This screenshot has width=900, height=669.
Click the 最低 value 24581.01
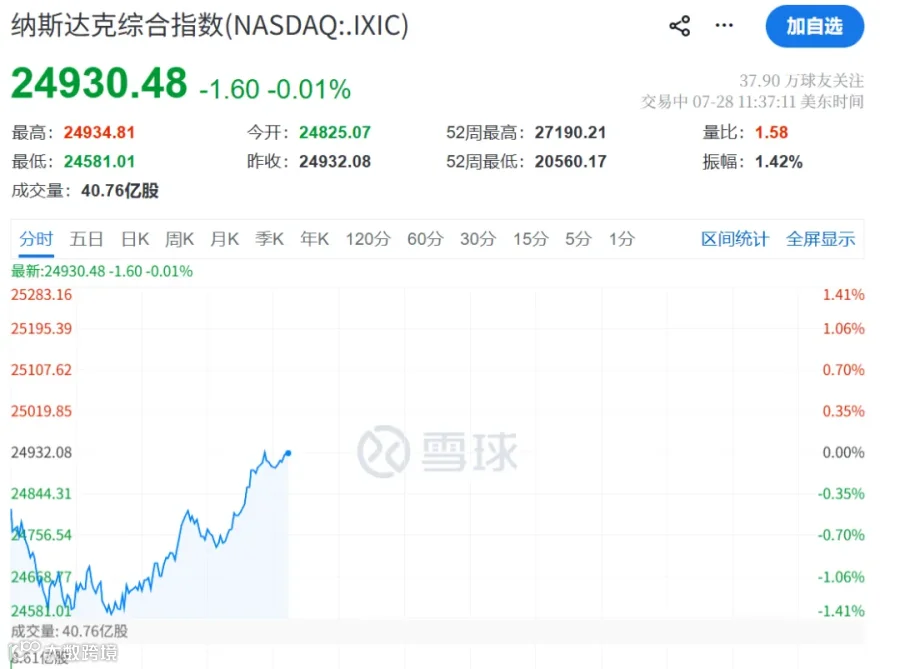[99, 161]
